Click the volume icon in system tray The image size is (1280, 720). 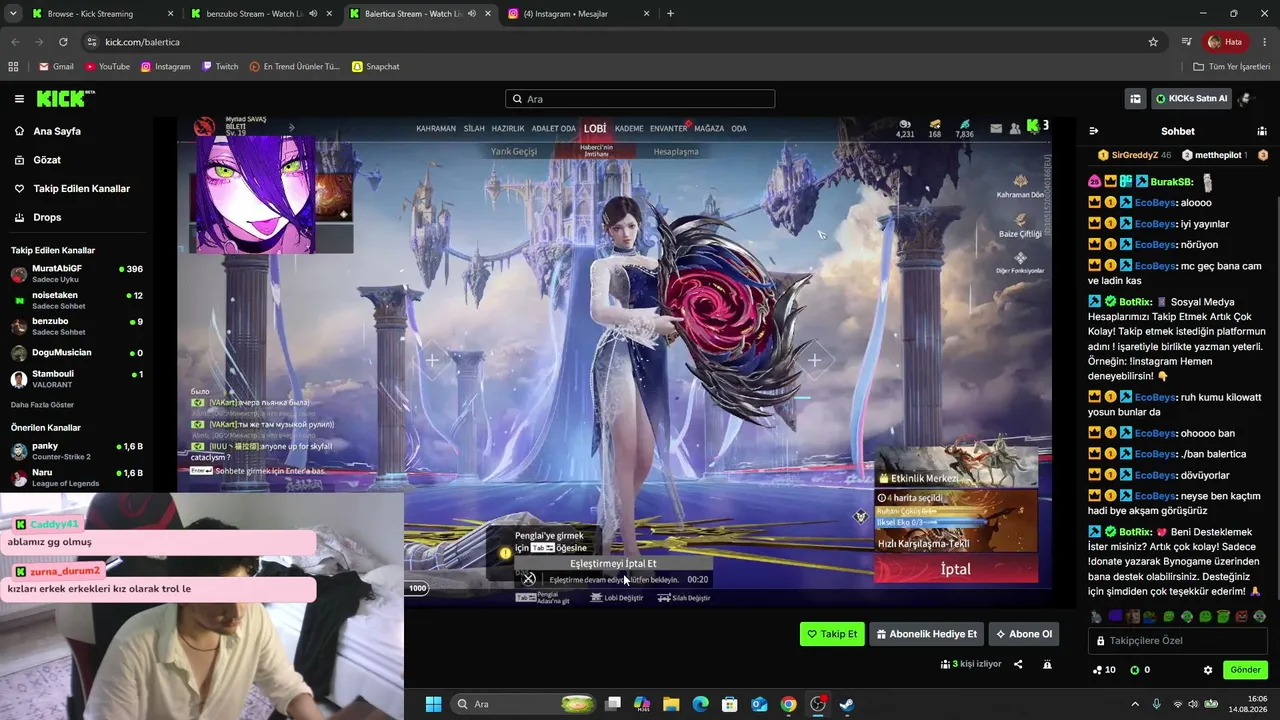pyautogui.click(x=1194, y=704)
